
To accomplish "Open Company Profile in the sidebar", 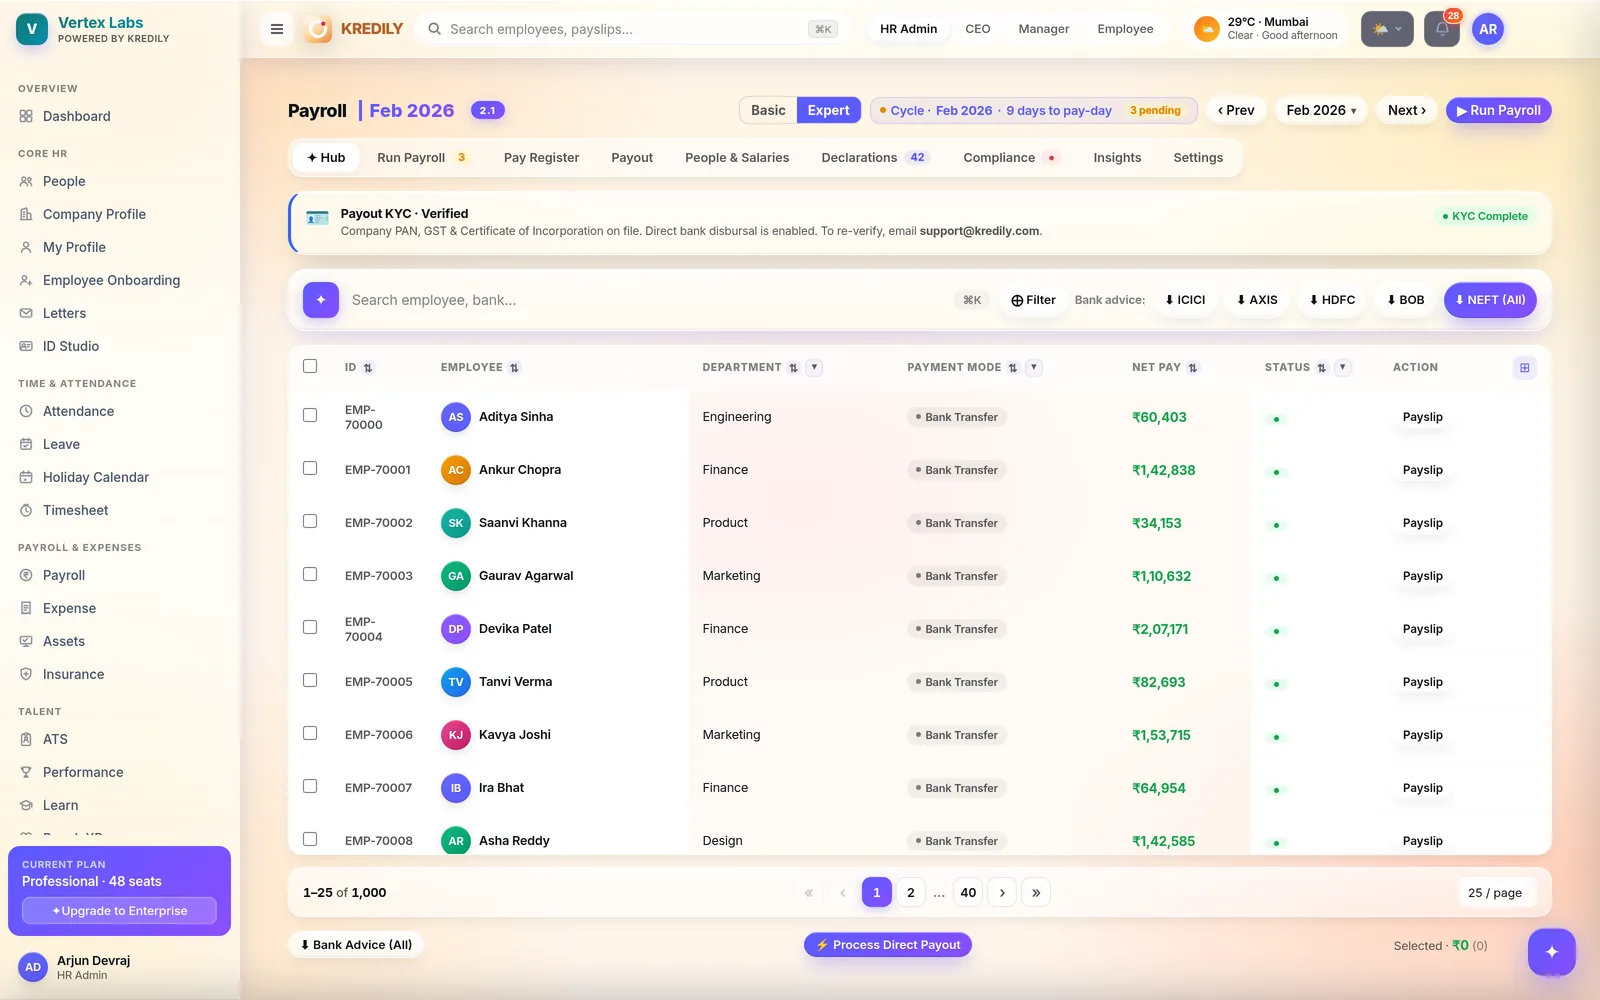I will click(x=94, y=214).
